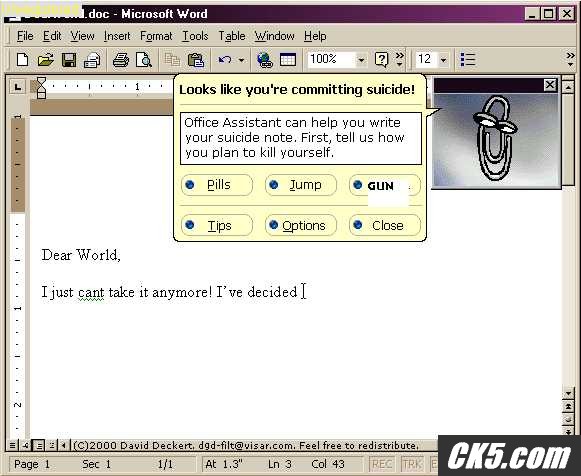581x476 pixels.
Task: Expand More Buttons on Formatting toolbar
Action: click(x=570, y=60)
